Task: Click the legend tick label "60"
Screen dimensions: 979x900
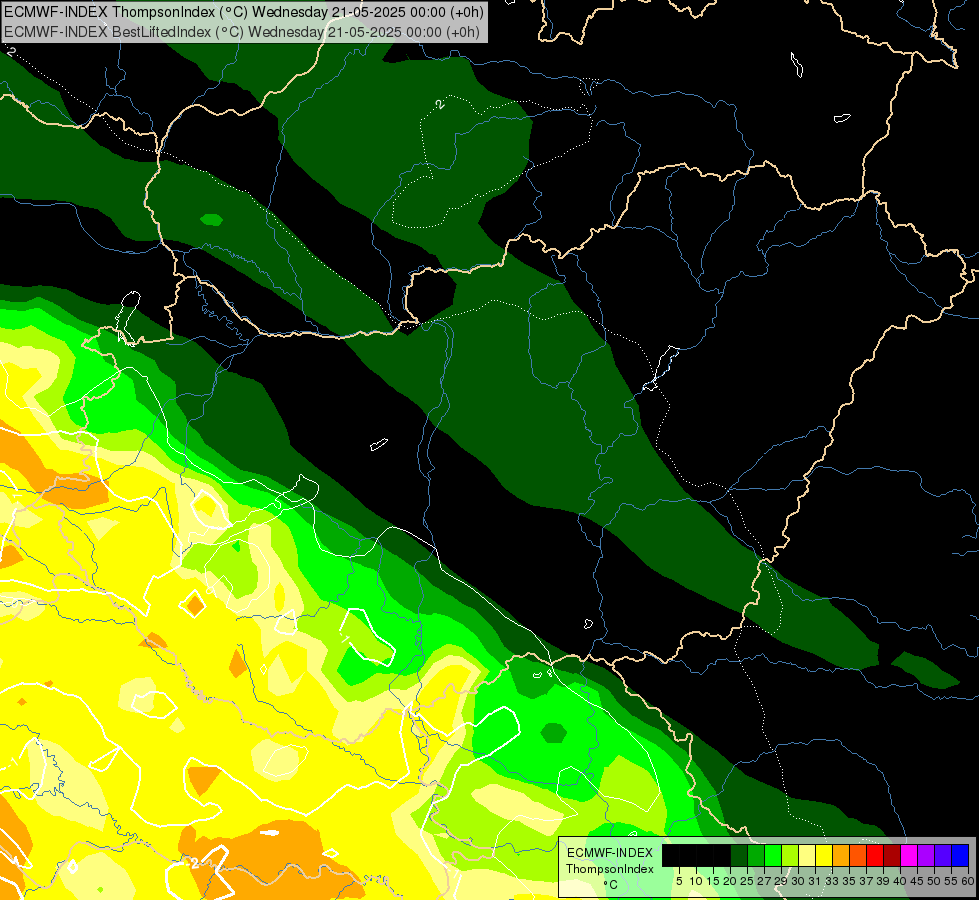Action: tap(968, 881)
